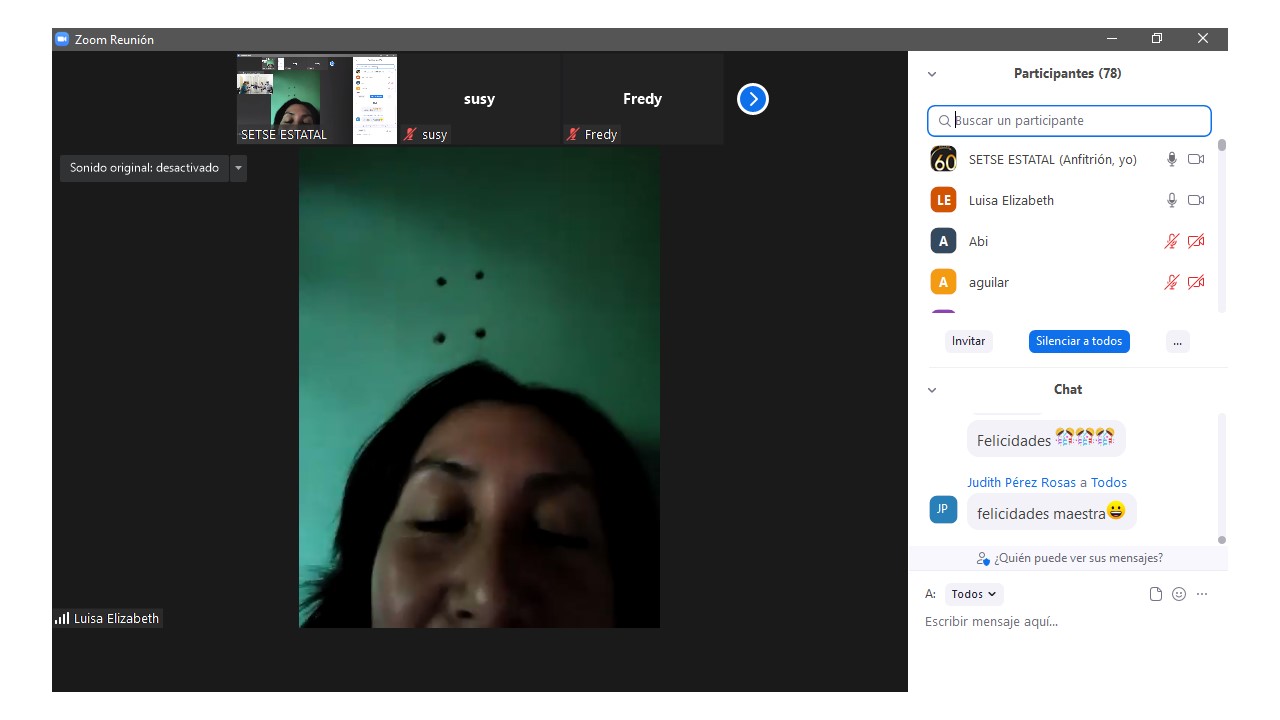Select the Fredy video tile
This screenshot has height=720, width=1280.
tap(643, 99)
